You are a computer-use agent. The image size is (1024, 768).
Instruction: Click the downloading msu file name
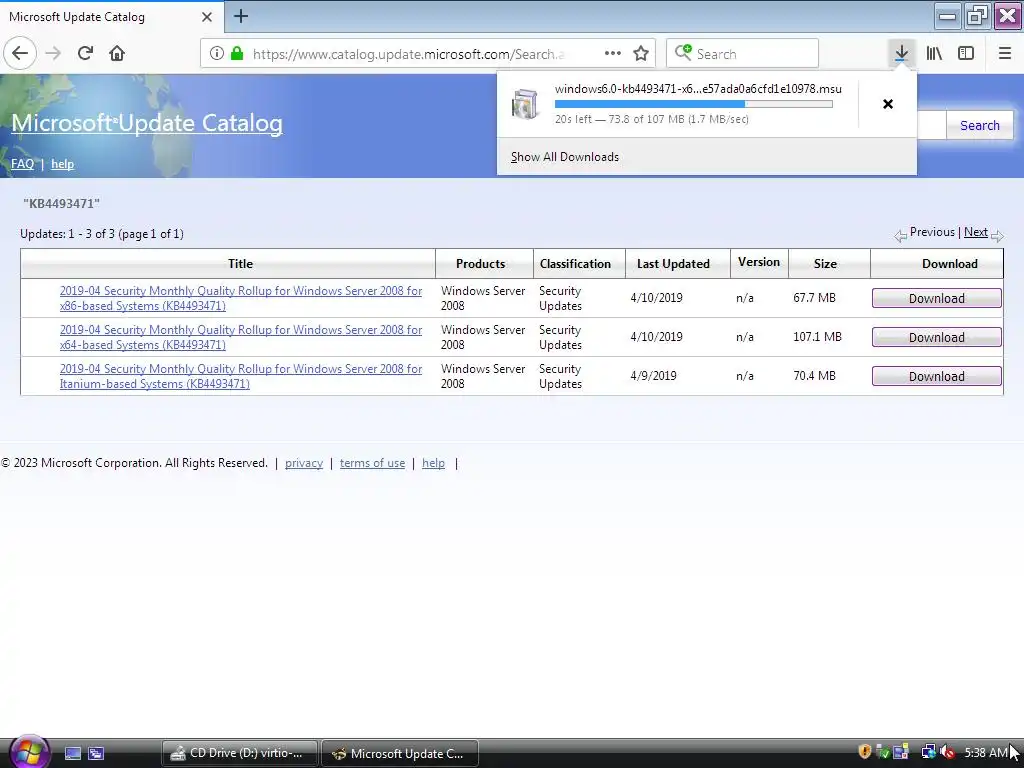(x=698, y=89)
